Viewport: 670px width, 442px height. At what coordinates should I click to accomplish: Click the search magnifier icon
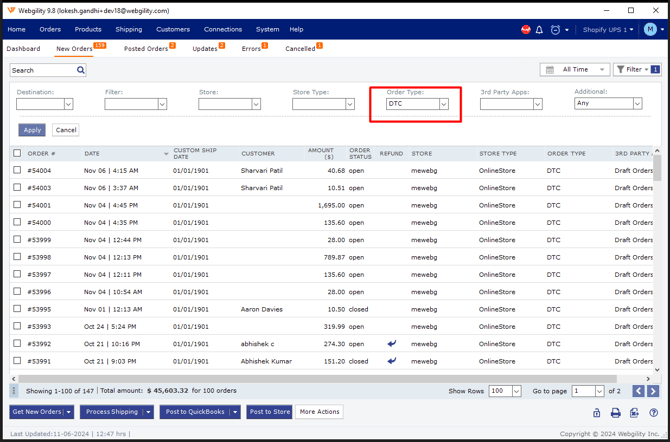(x=81, y=70)
